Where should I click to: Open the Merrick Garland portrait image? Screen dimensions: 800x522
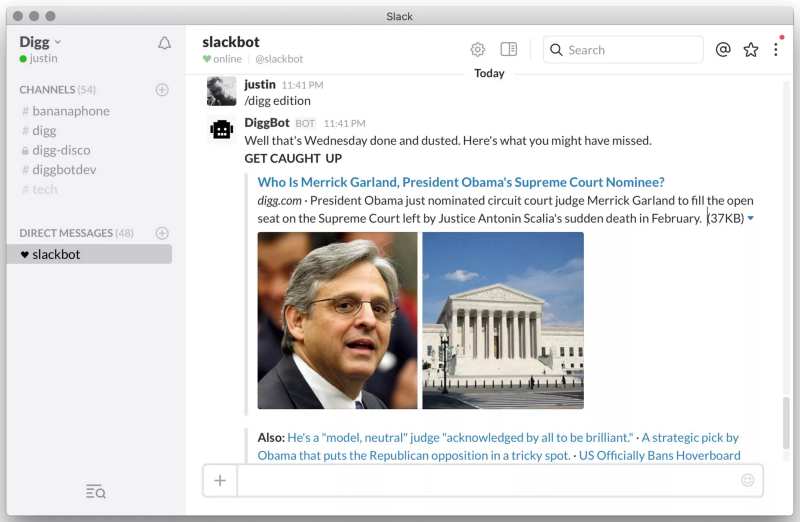pos(337,320)
